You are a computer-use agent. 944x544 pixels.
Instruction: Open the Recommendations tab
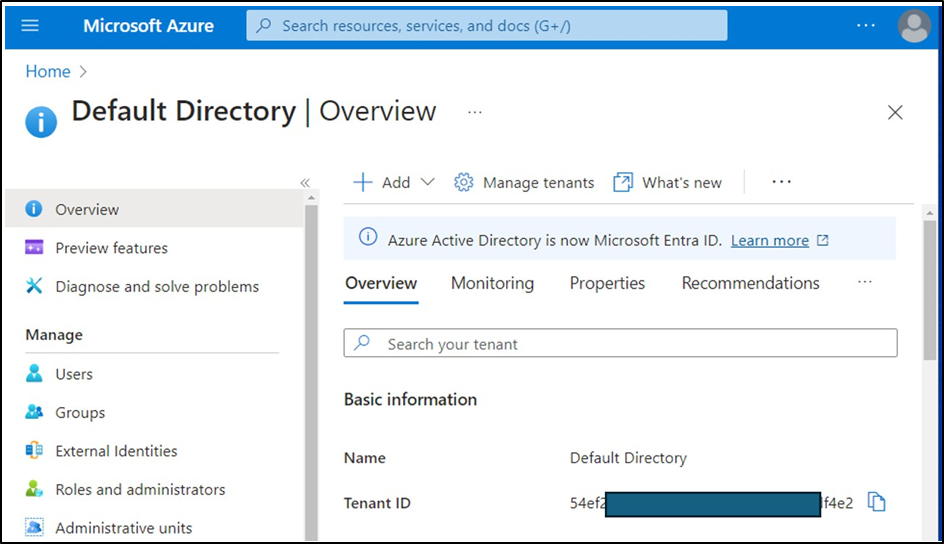click(750, 283)
